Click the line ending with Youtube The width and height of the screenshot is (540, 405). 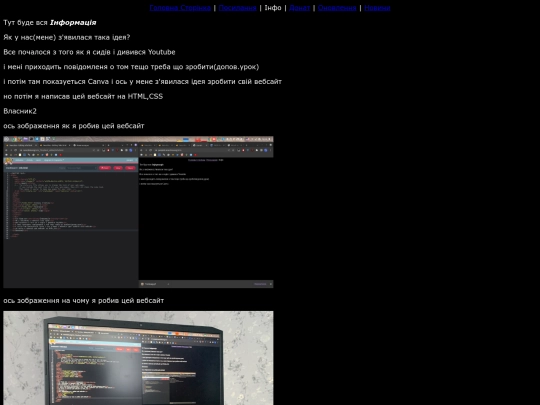coord(89,52)
